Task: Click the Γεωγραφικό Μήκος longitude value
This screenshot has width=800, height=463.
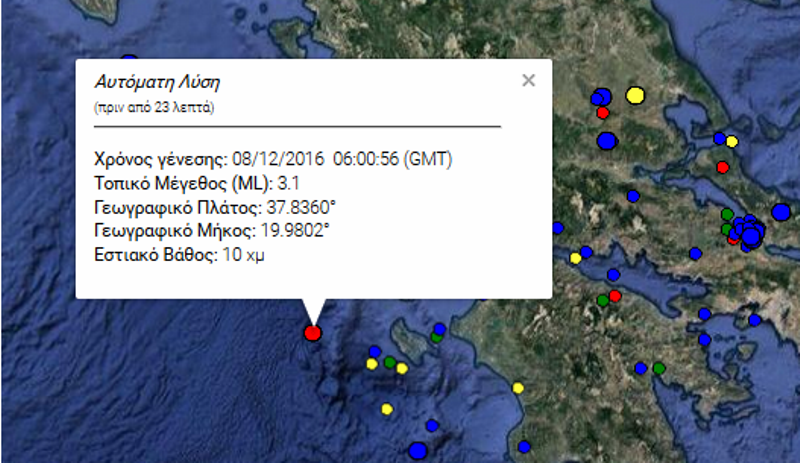Action: (295, 232)
